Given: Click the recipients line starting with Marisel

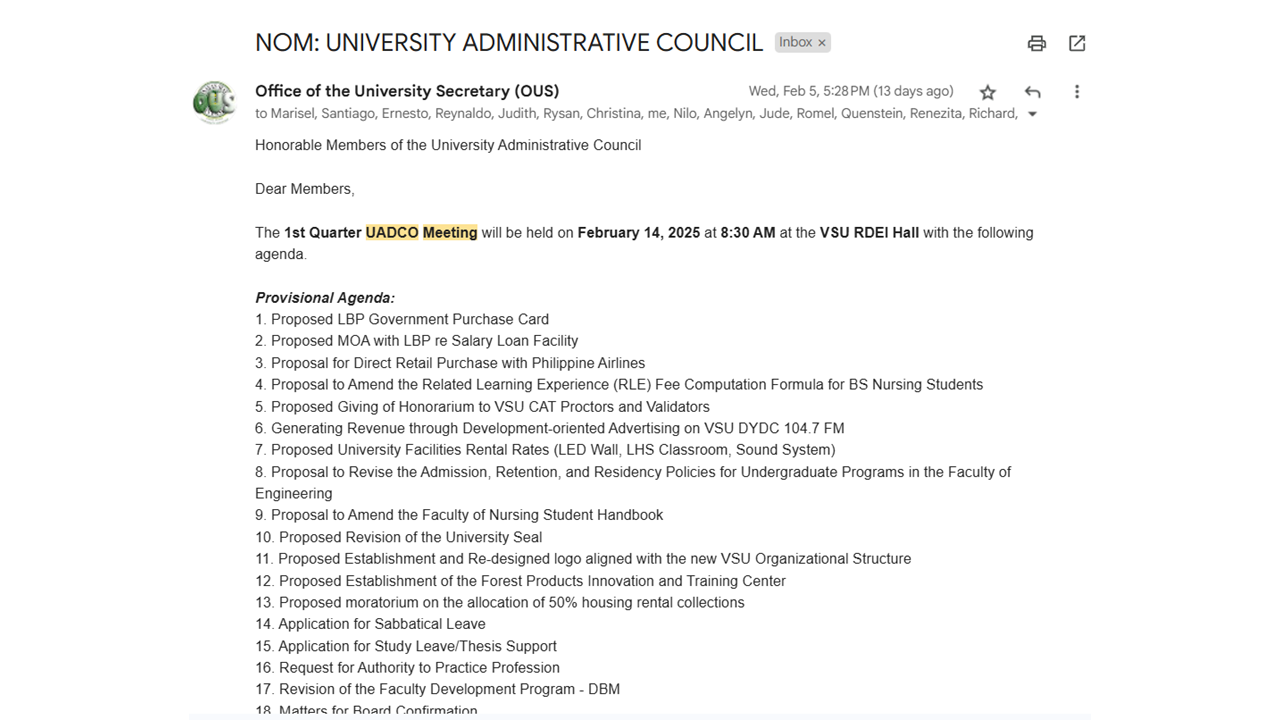Looking at the screenshot, I should point(636,114).
